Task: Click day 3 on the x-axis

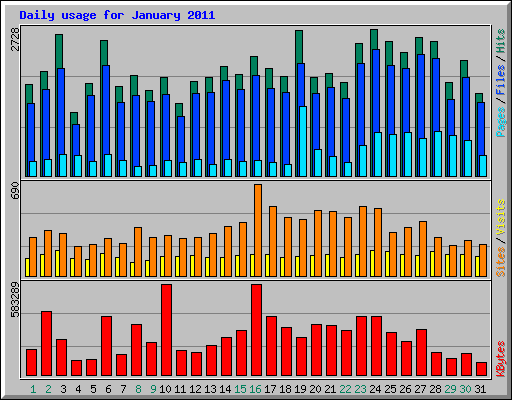Action: pos(63,389)
